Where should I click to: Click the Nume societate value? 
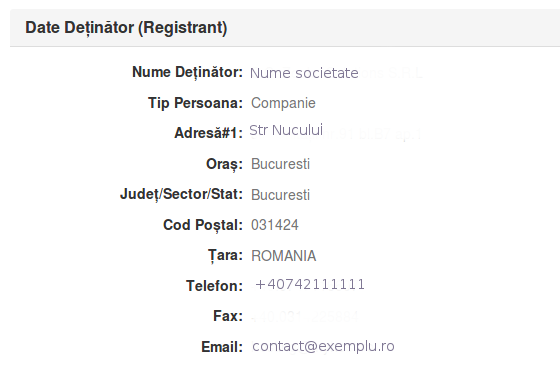pos(304,73)
